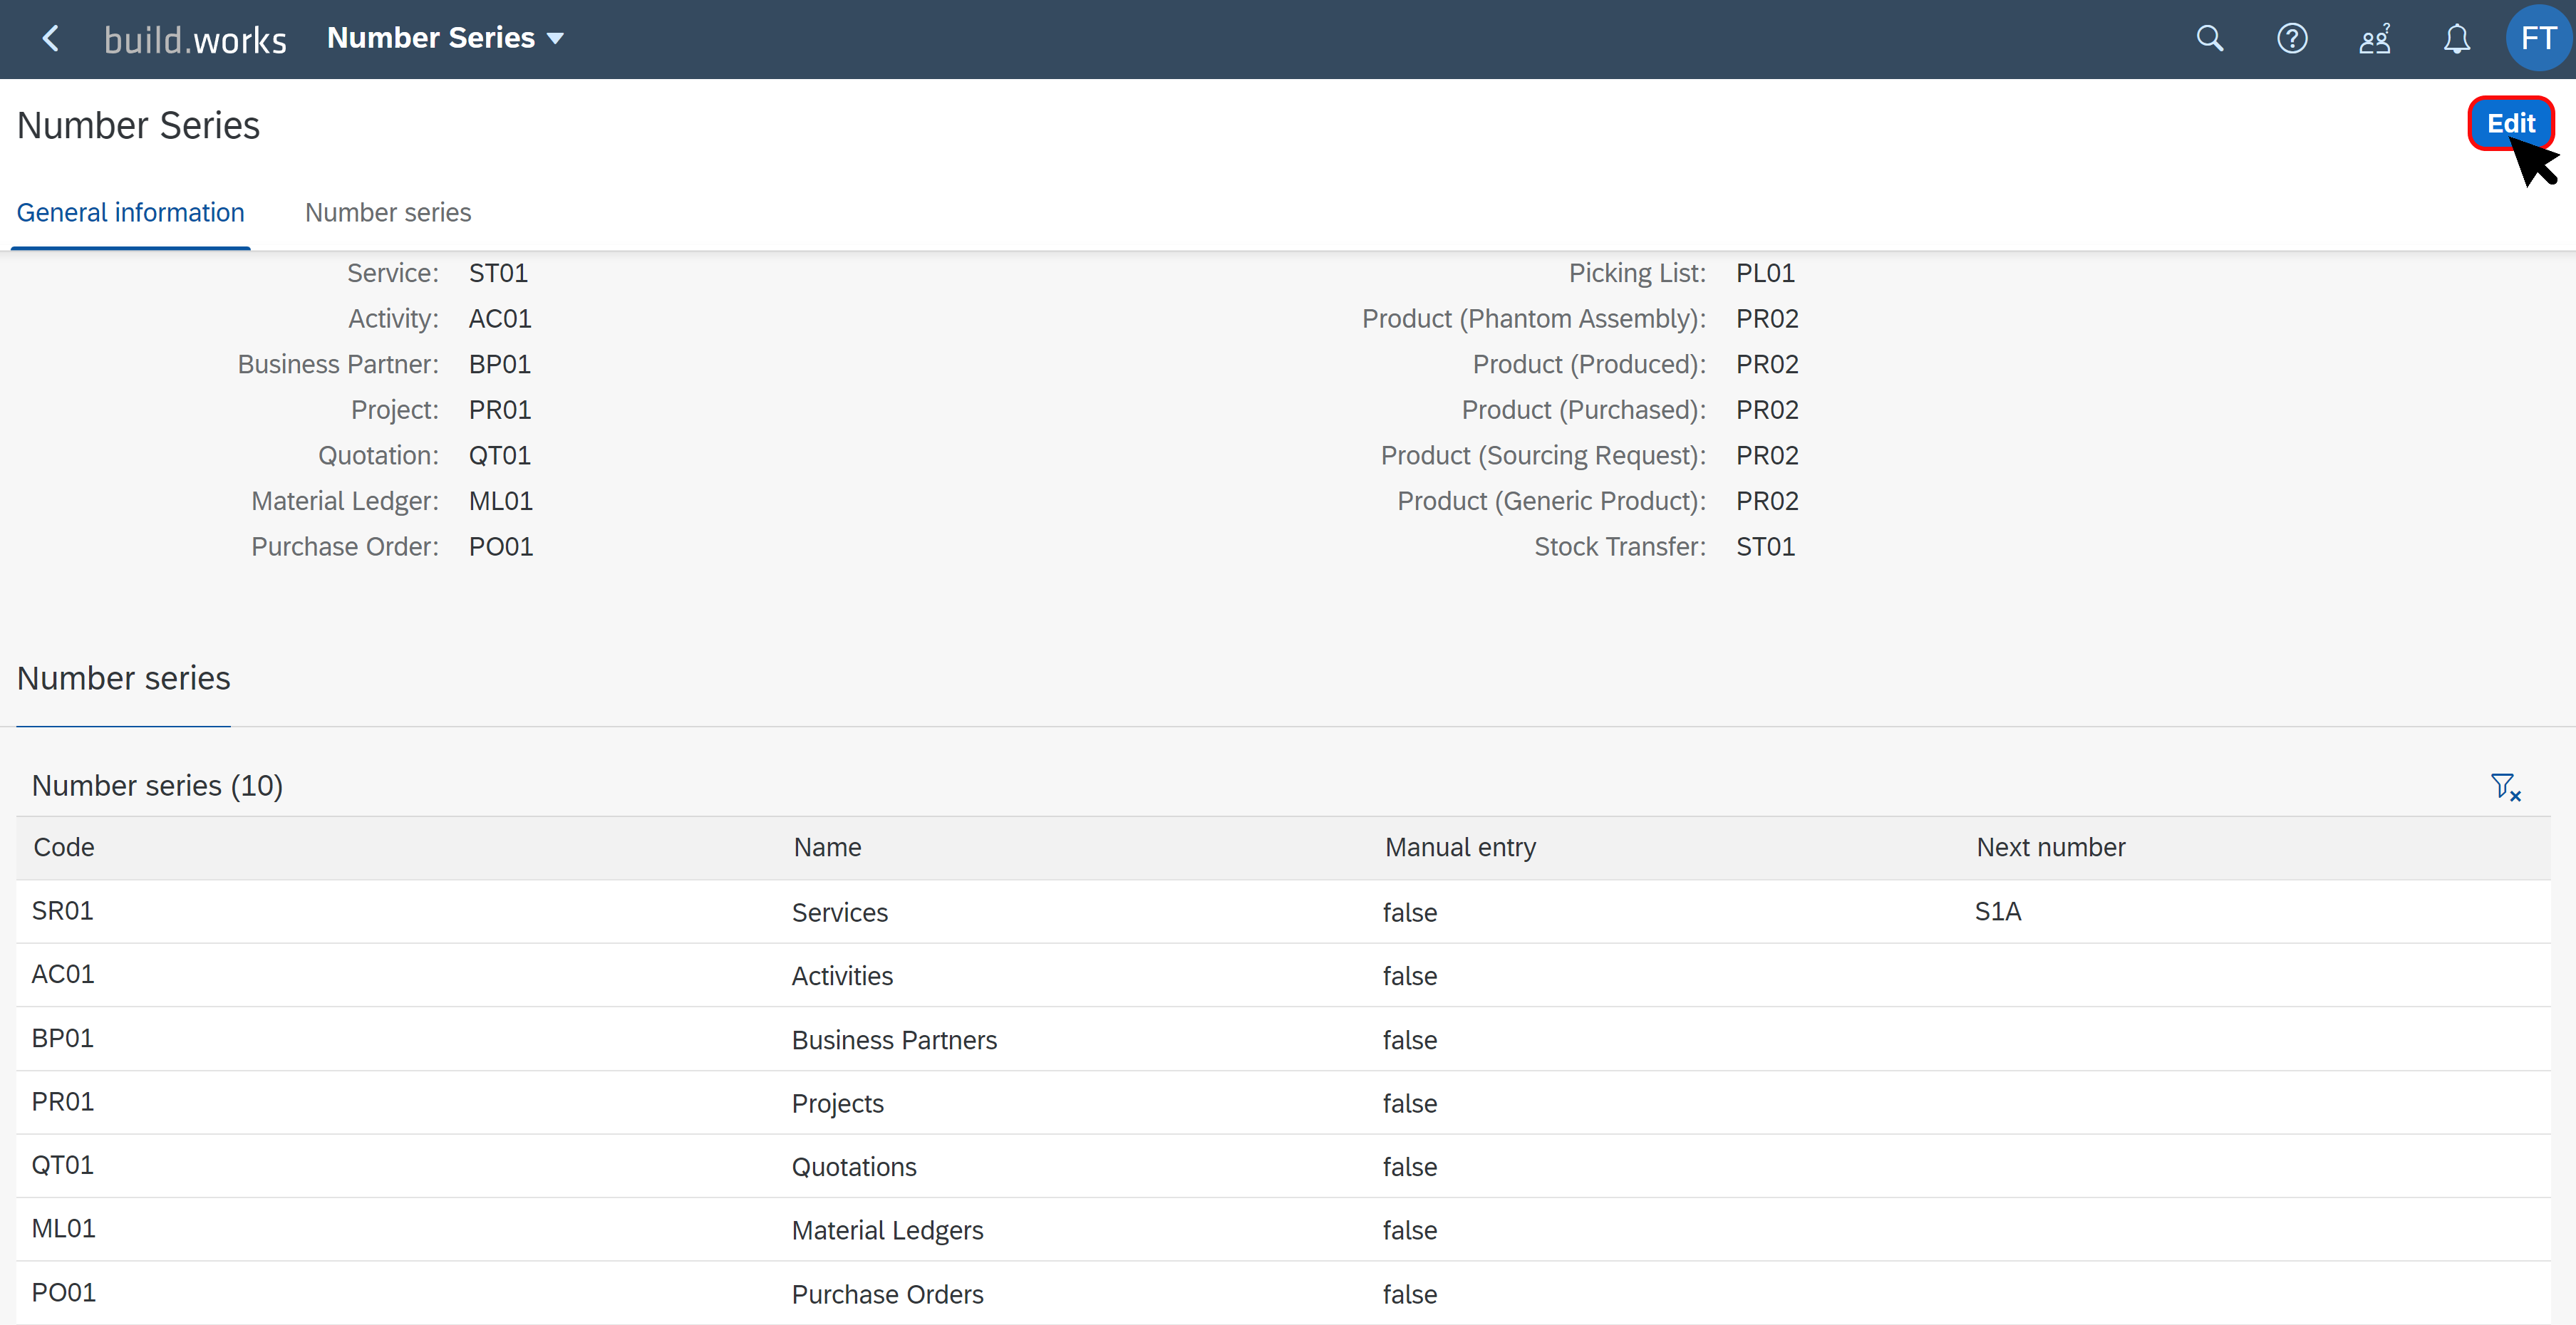The width and height of the screenshot is (2576, 1325).
Task: Click the Edit button
Action: [2510, 123]
